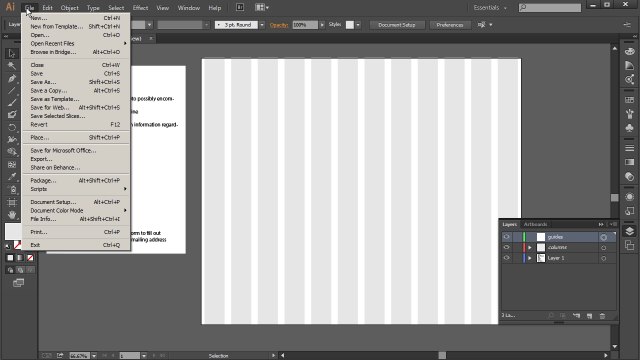Open the Scripts submenu
The height and width of the screenshot is (360, 640).
pyautogui.click(x=75, y=189)
